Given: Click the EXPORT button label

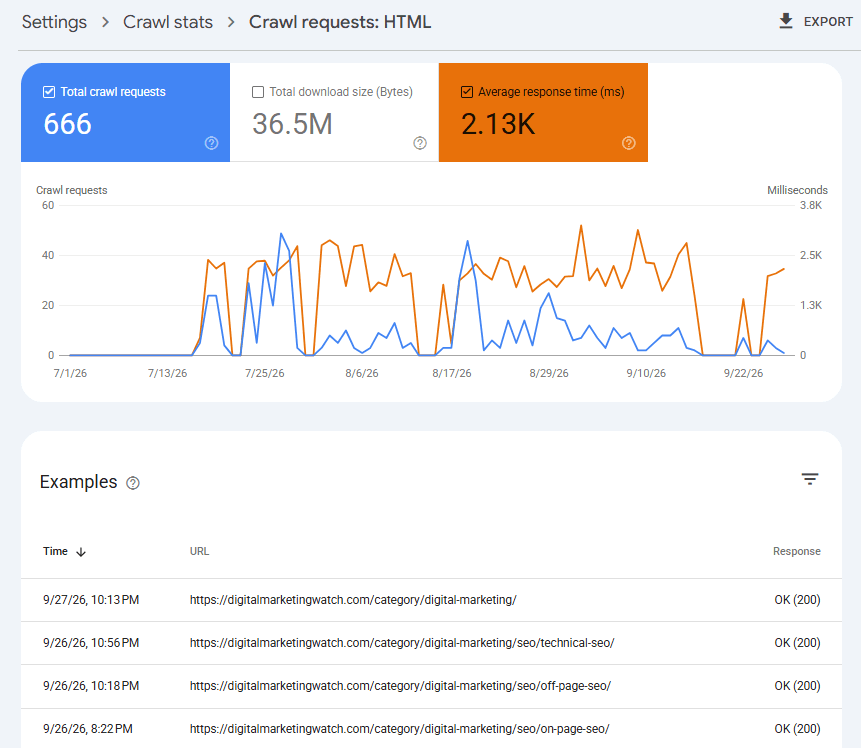Looking at the screenshot, I should (x=828, y=22).
